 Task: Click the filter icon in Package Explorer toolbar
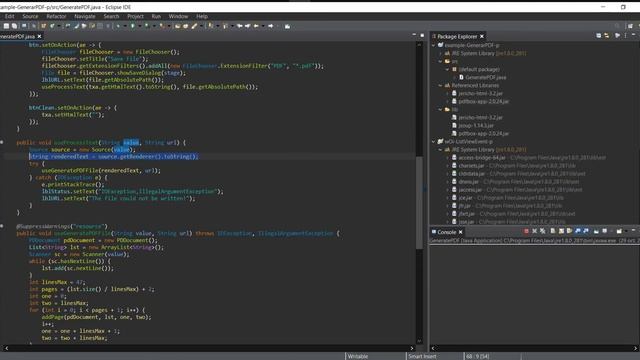coord(617,36)
